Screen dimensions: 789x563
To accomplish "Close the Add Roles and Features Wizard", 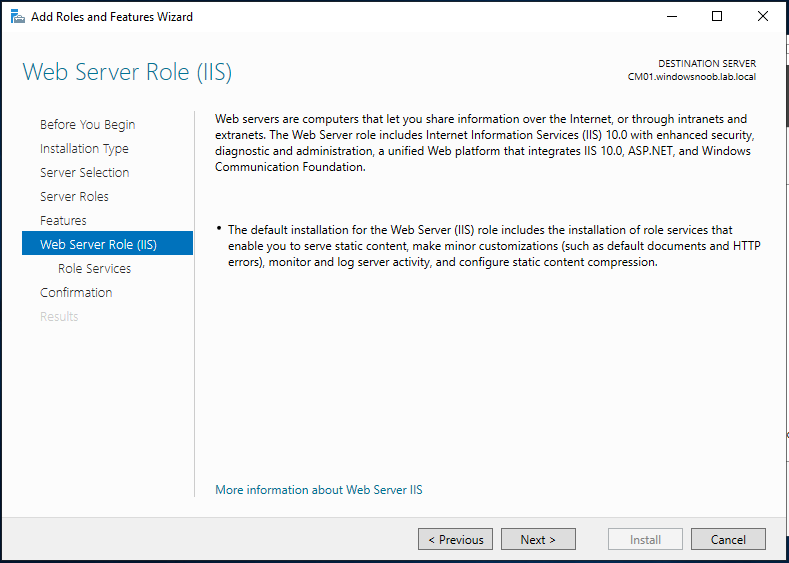I will pos(762,17).
